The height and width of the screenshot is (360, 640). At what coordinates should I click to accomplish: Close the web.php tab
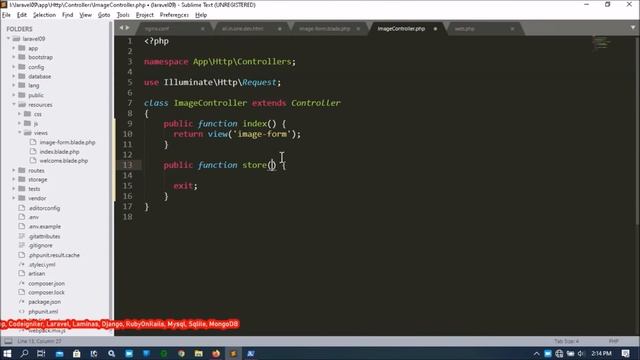pyautogui.click(x=512, y=29)
